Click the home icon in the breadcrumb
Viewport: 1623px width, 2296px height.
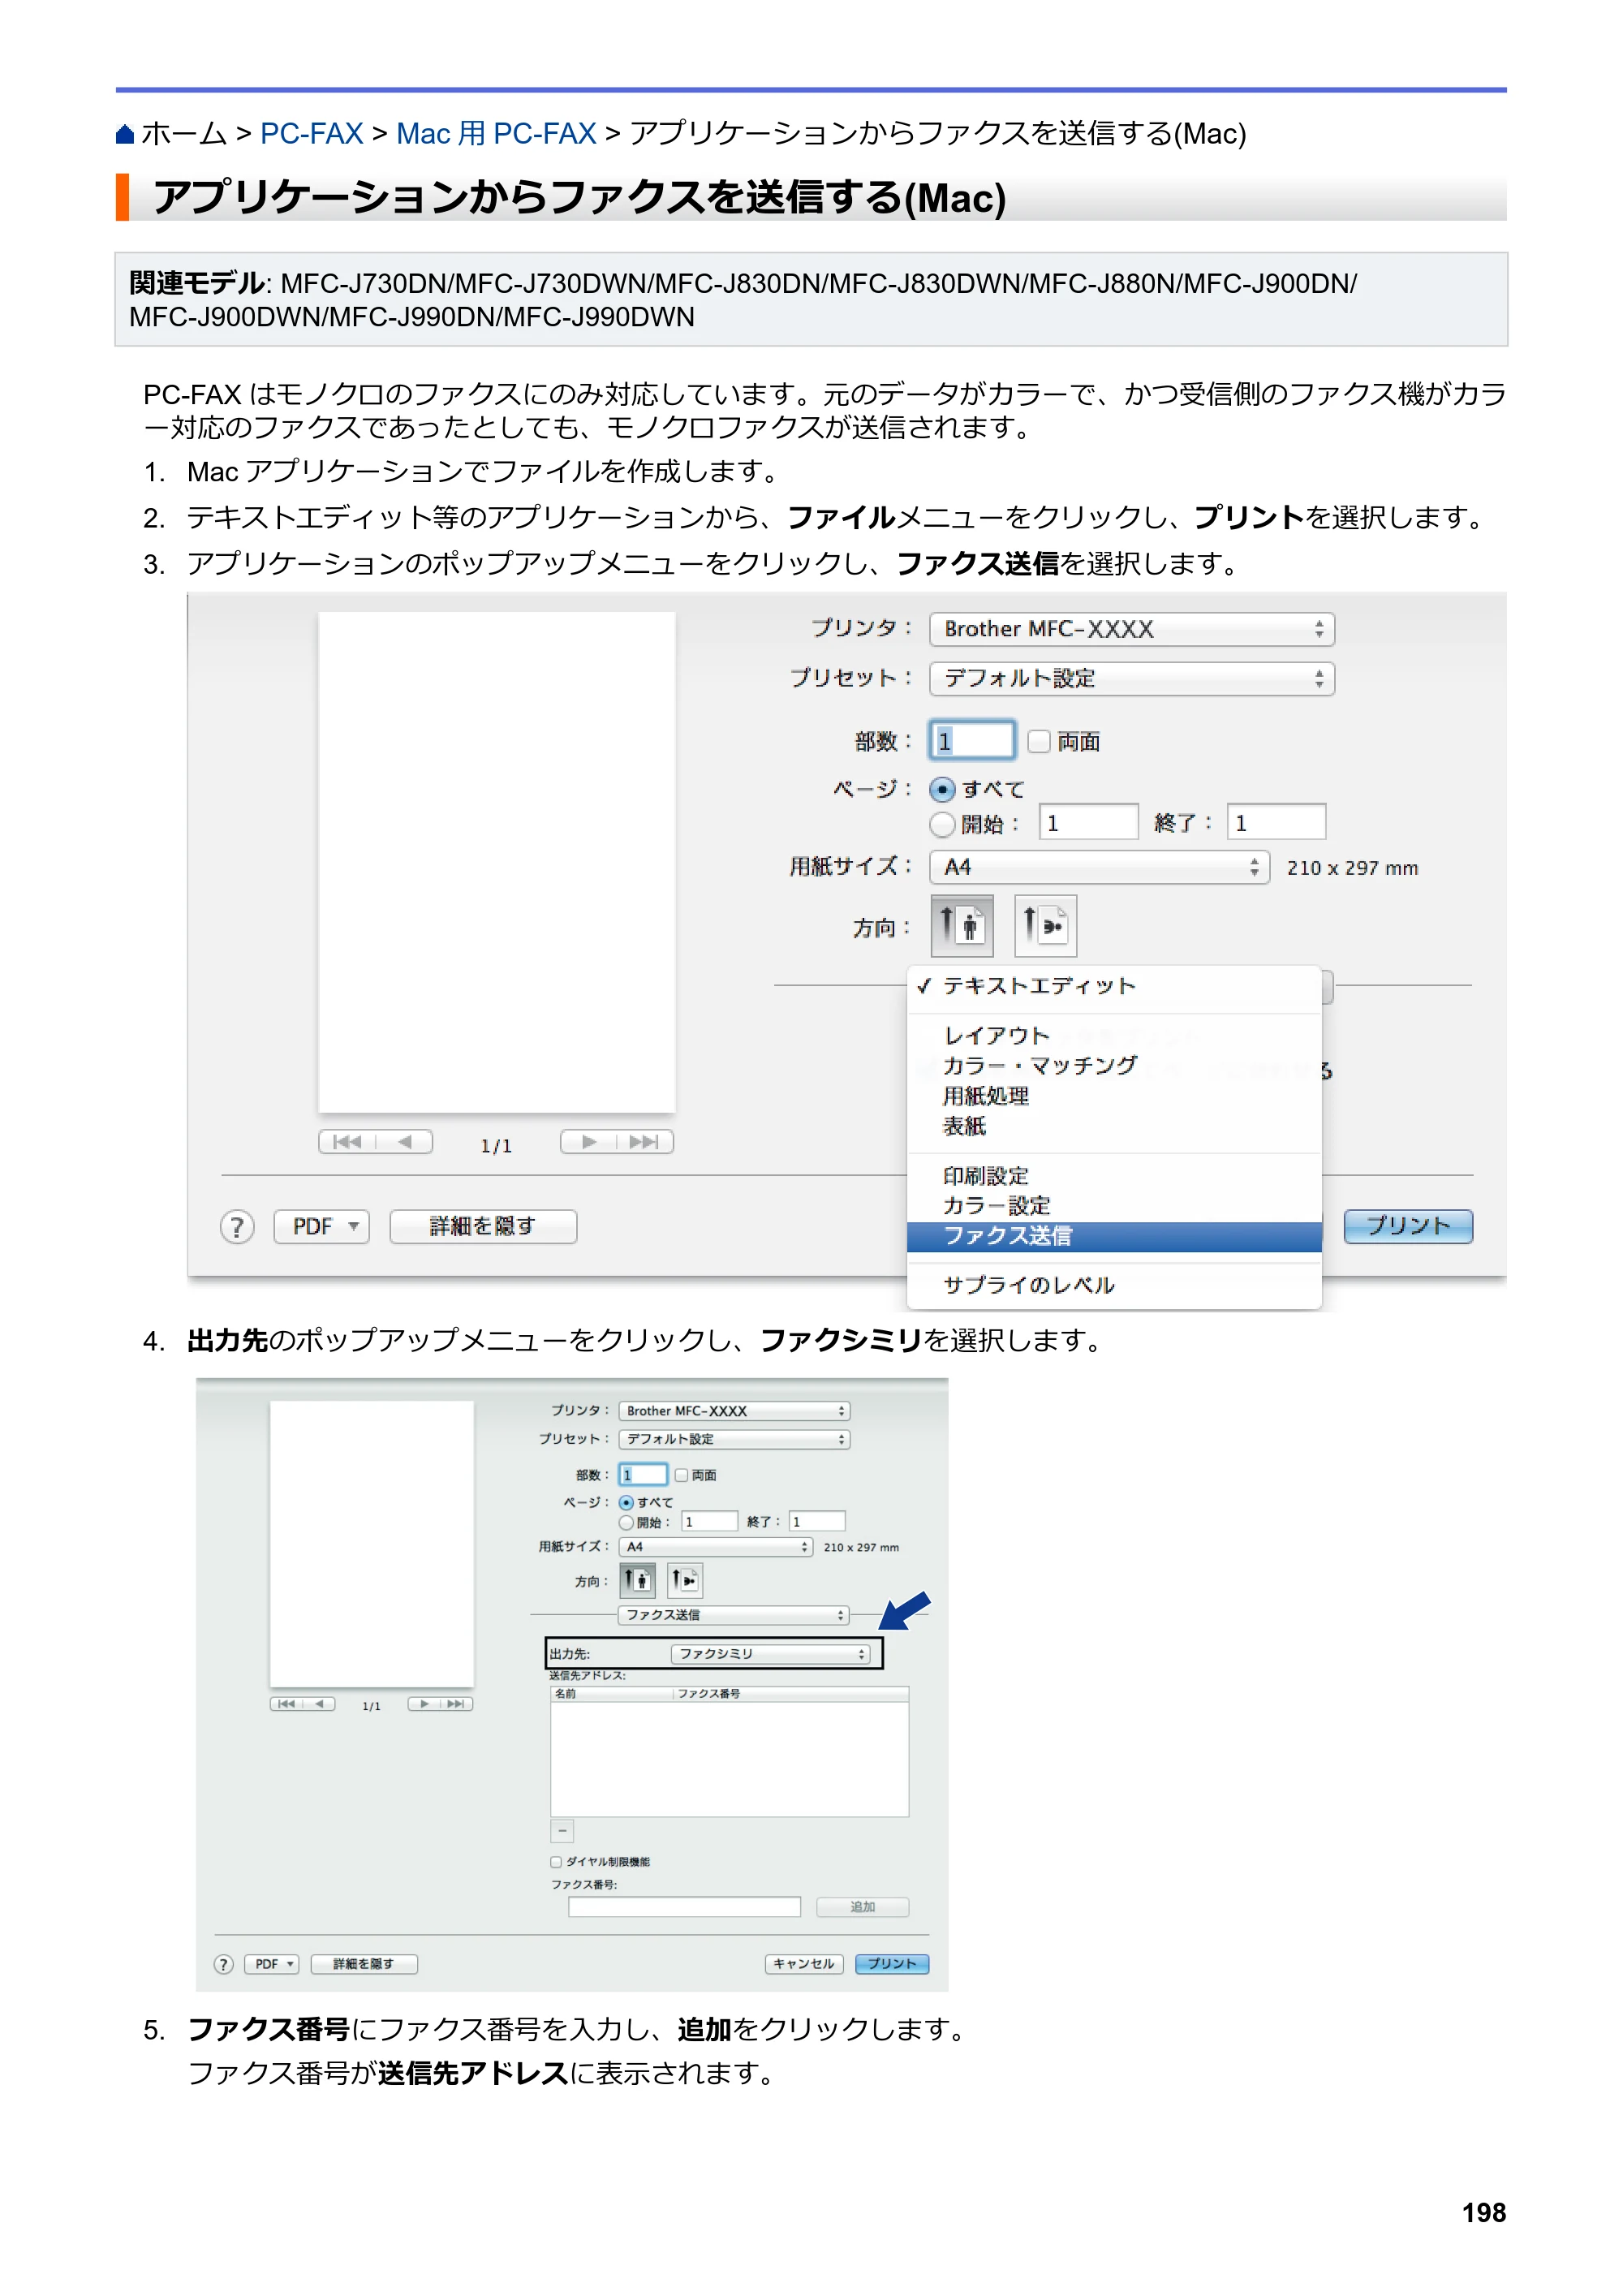pyautogui.click(x=125, y=134)
